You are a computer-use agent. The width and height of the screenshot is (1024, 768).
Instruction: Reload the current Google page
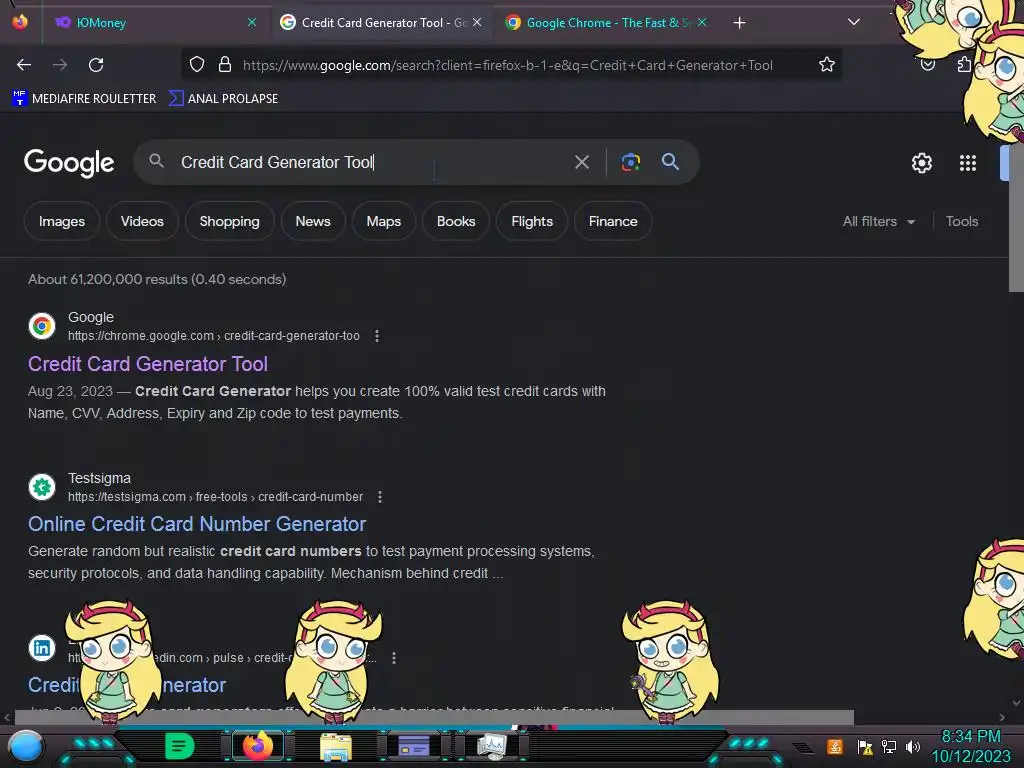[x=96, y=65]
